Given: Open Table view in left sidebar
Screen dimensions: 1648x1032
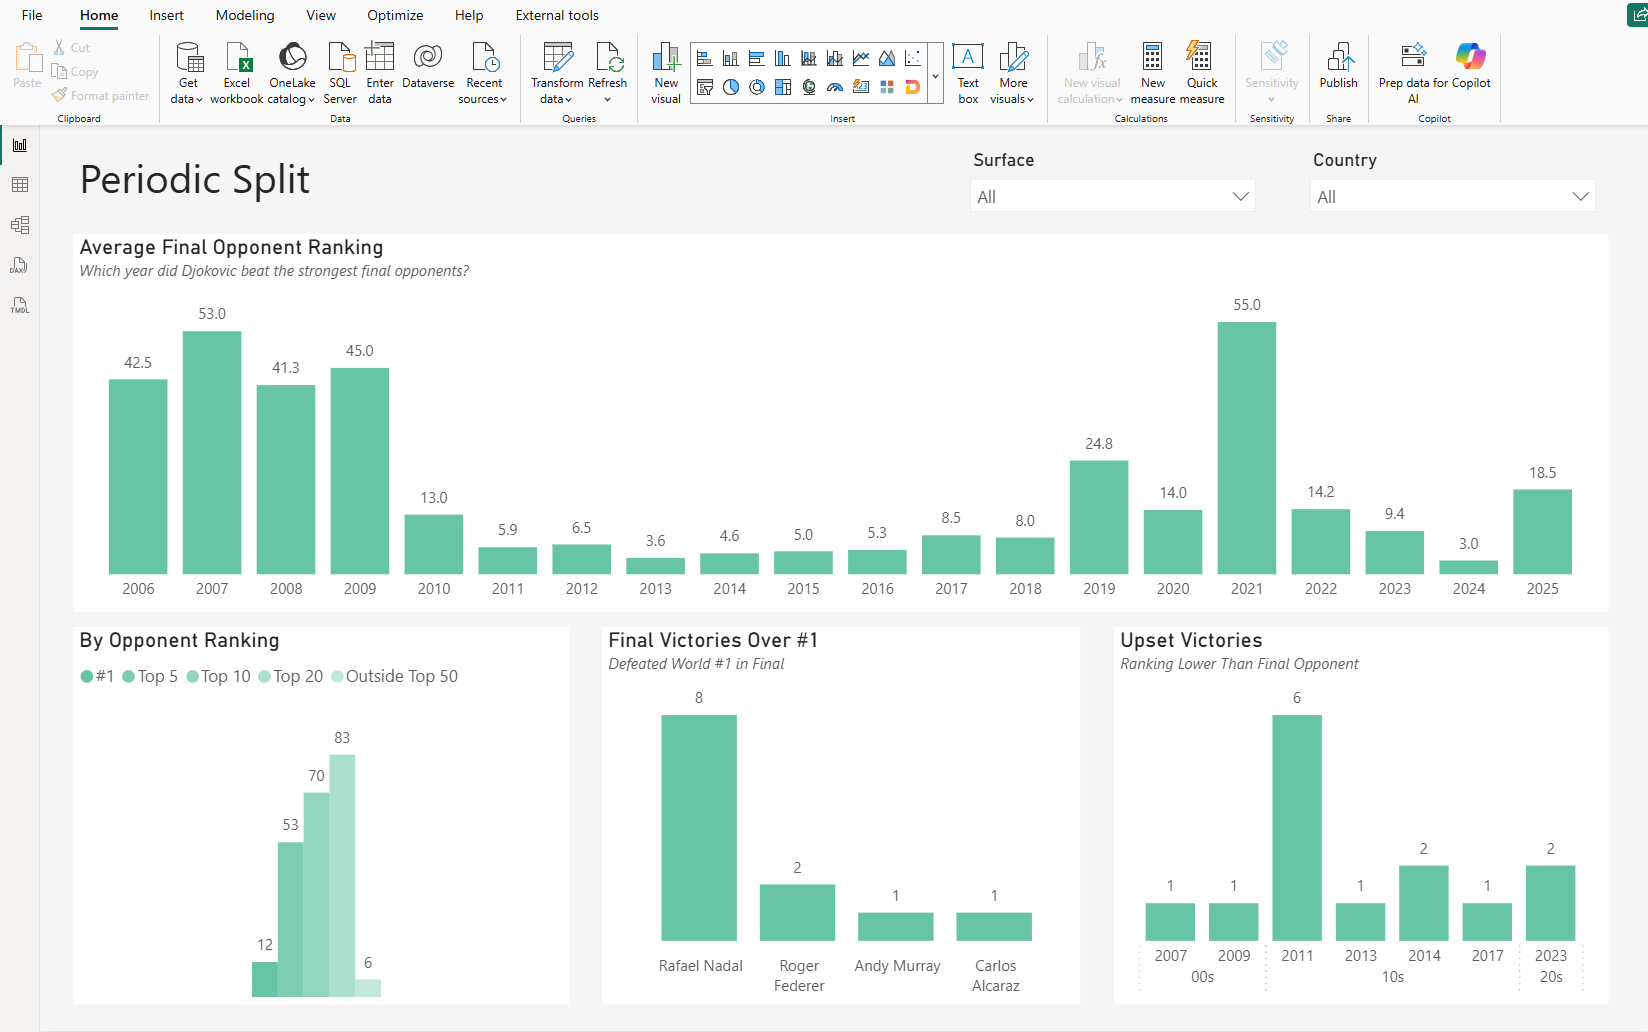Looking at the screenshot, I should click(20, 185).
